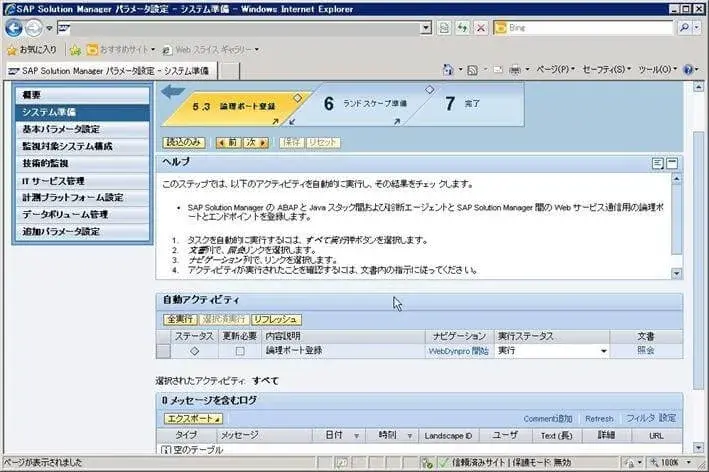Click the compatibility view icon

coord(444,28)
